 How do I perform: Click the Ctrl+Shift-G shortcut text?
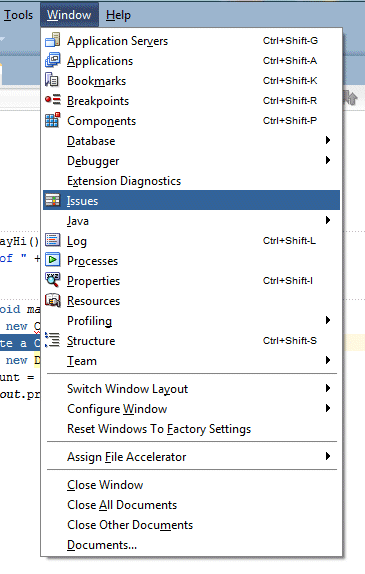click(x=290, y=40)
